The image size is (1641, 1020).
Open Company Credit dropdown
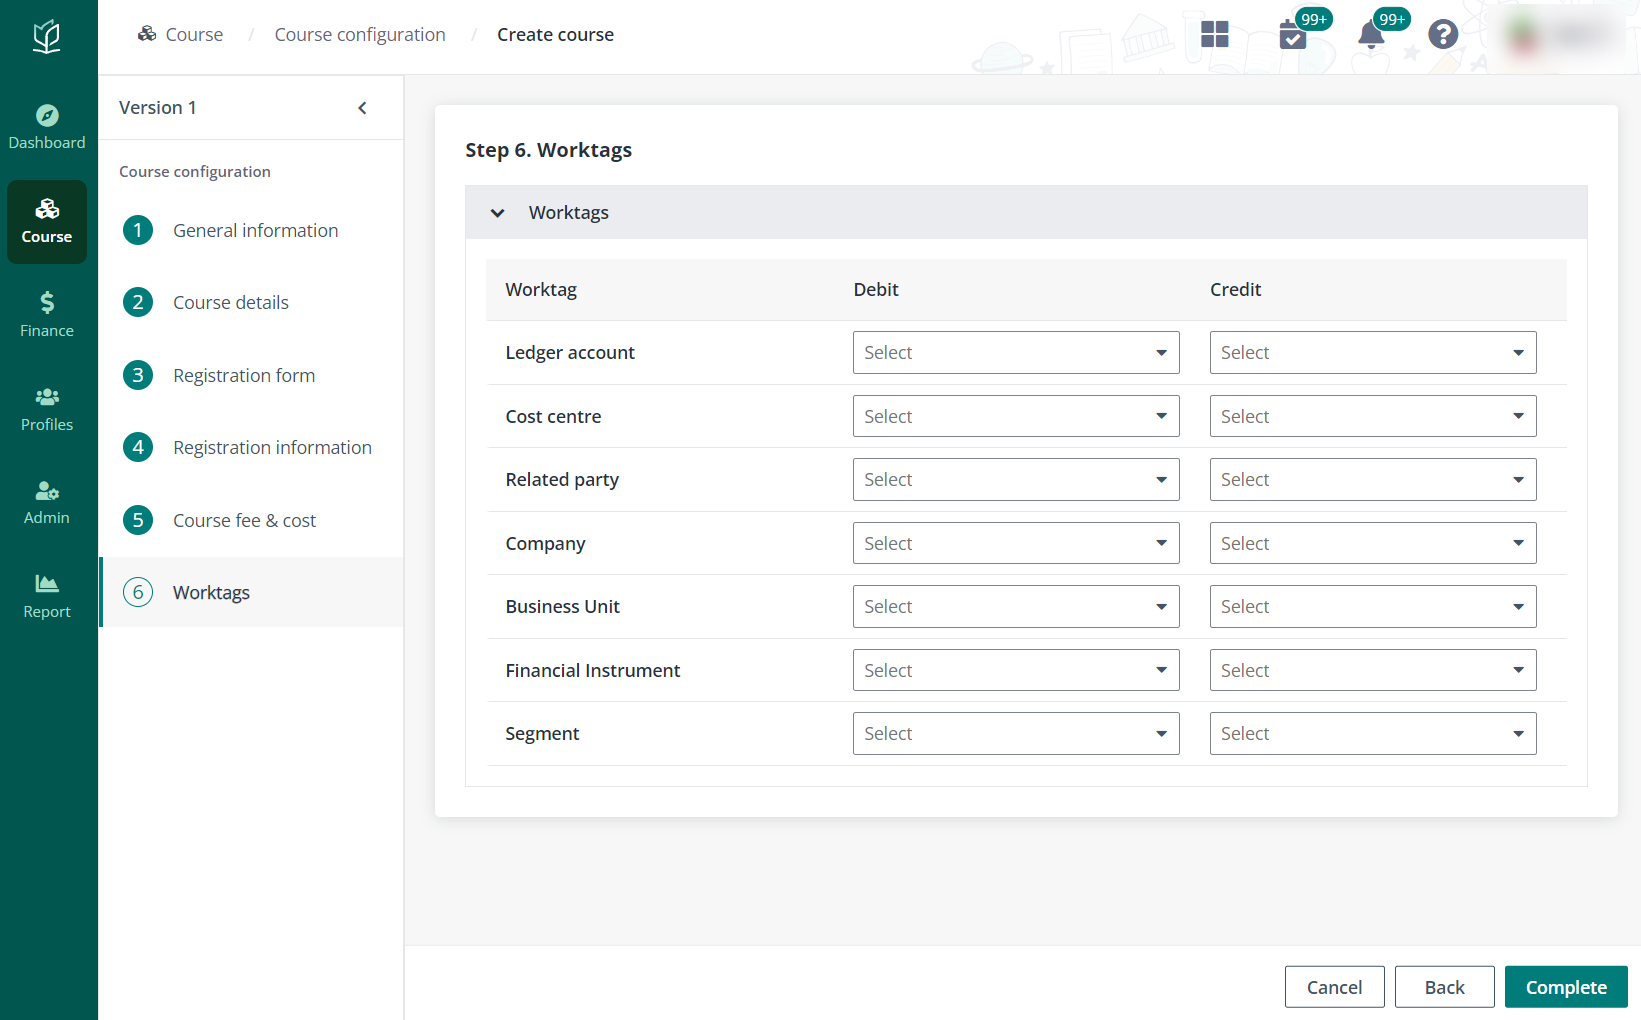point(1373,543)
